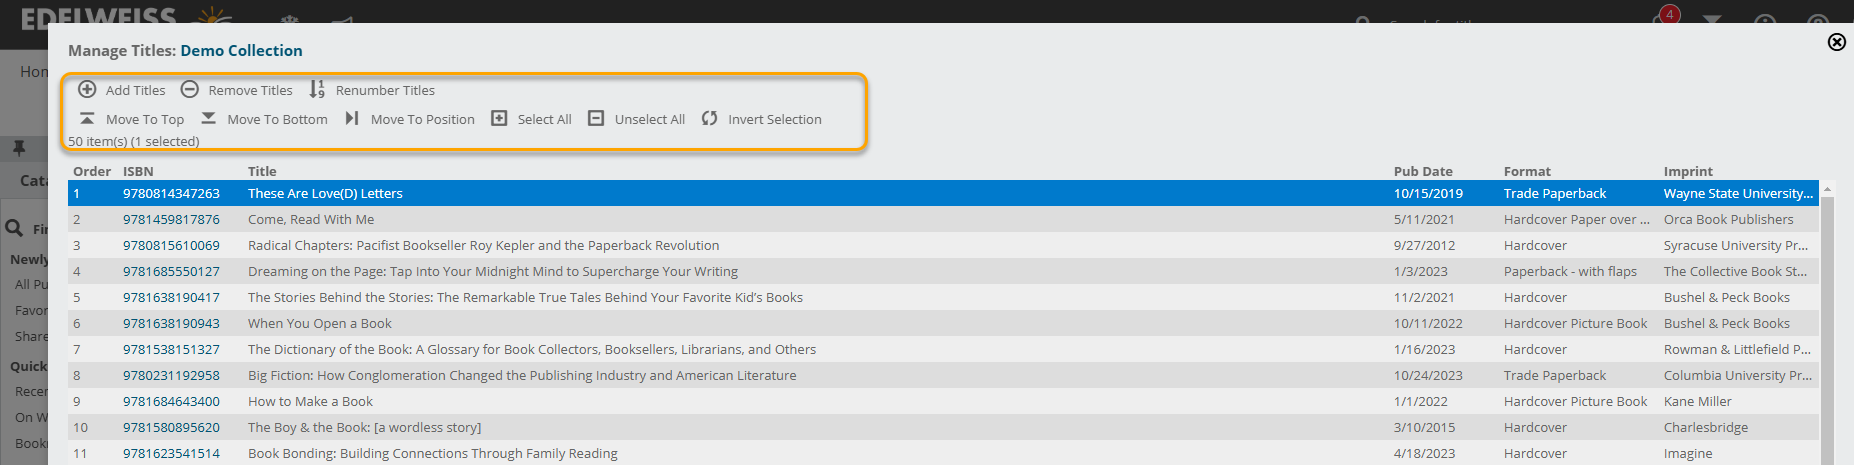Click the Renumber Titles sort icon
The height and width of the screenshot is (465, 1854).
(x=317, y=90)
